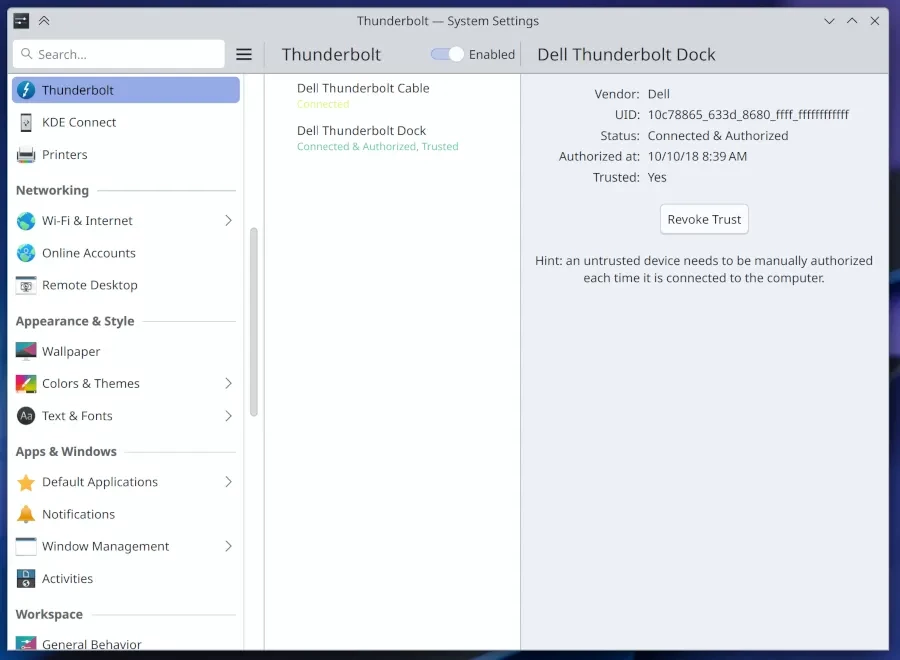900x660 pixels.
Task: Open the Online Accounts settings page
Action: 89,253
